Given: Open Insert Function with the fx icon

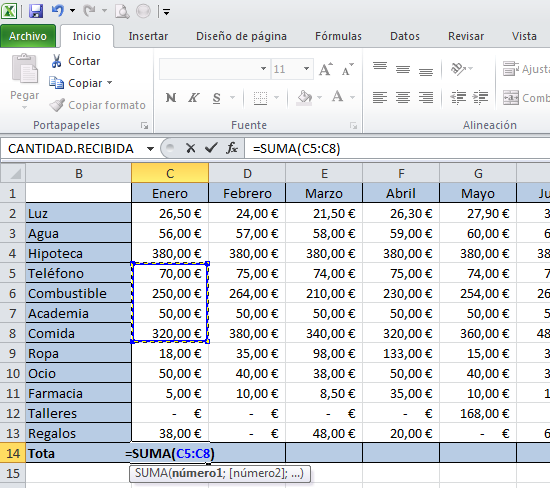Looking at the screenshot, I should click(232, 148).
